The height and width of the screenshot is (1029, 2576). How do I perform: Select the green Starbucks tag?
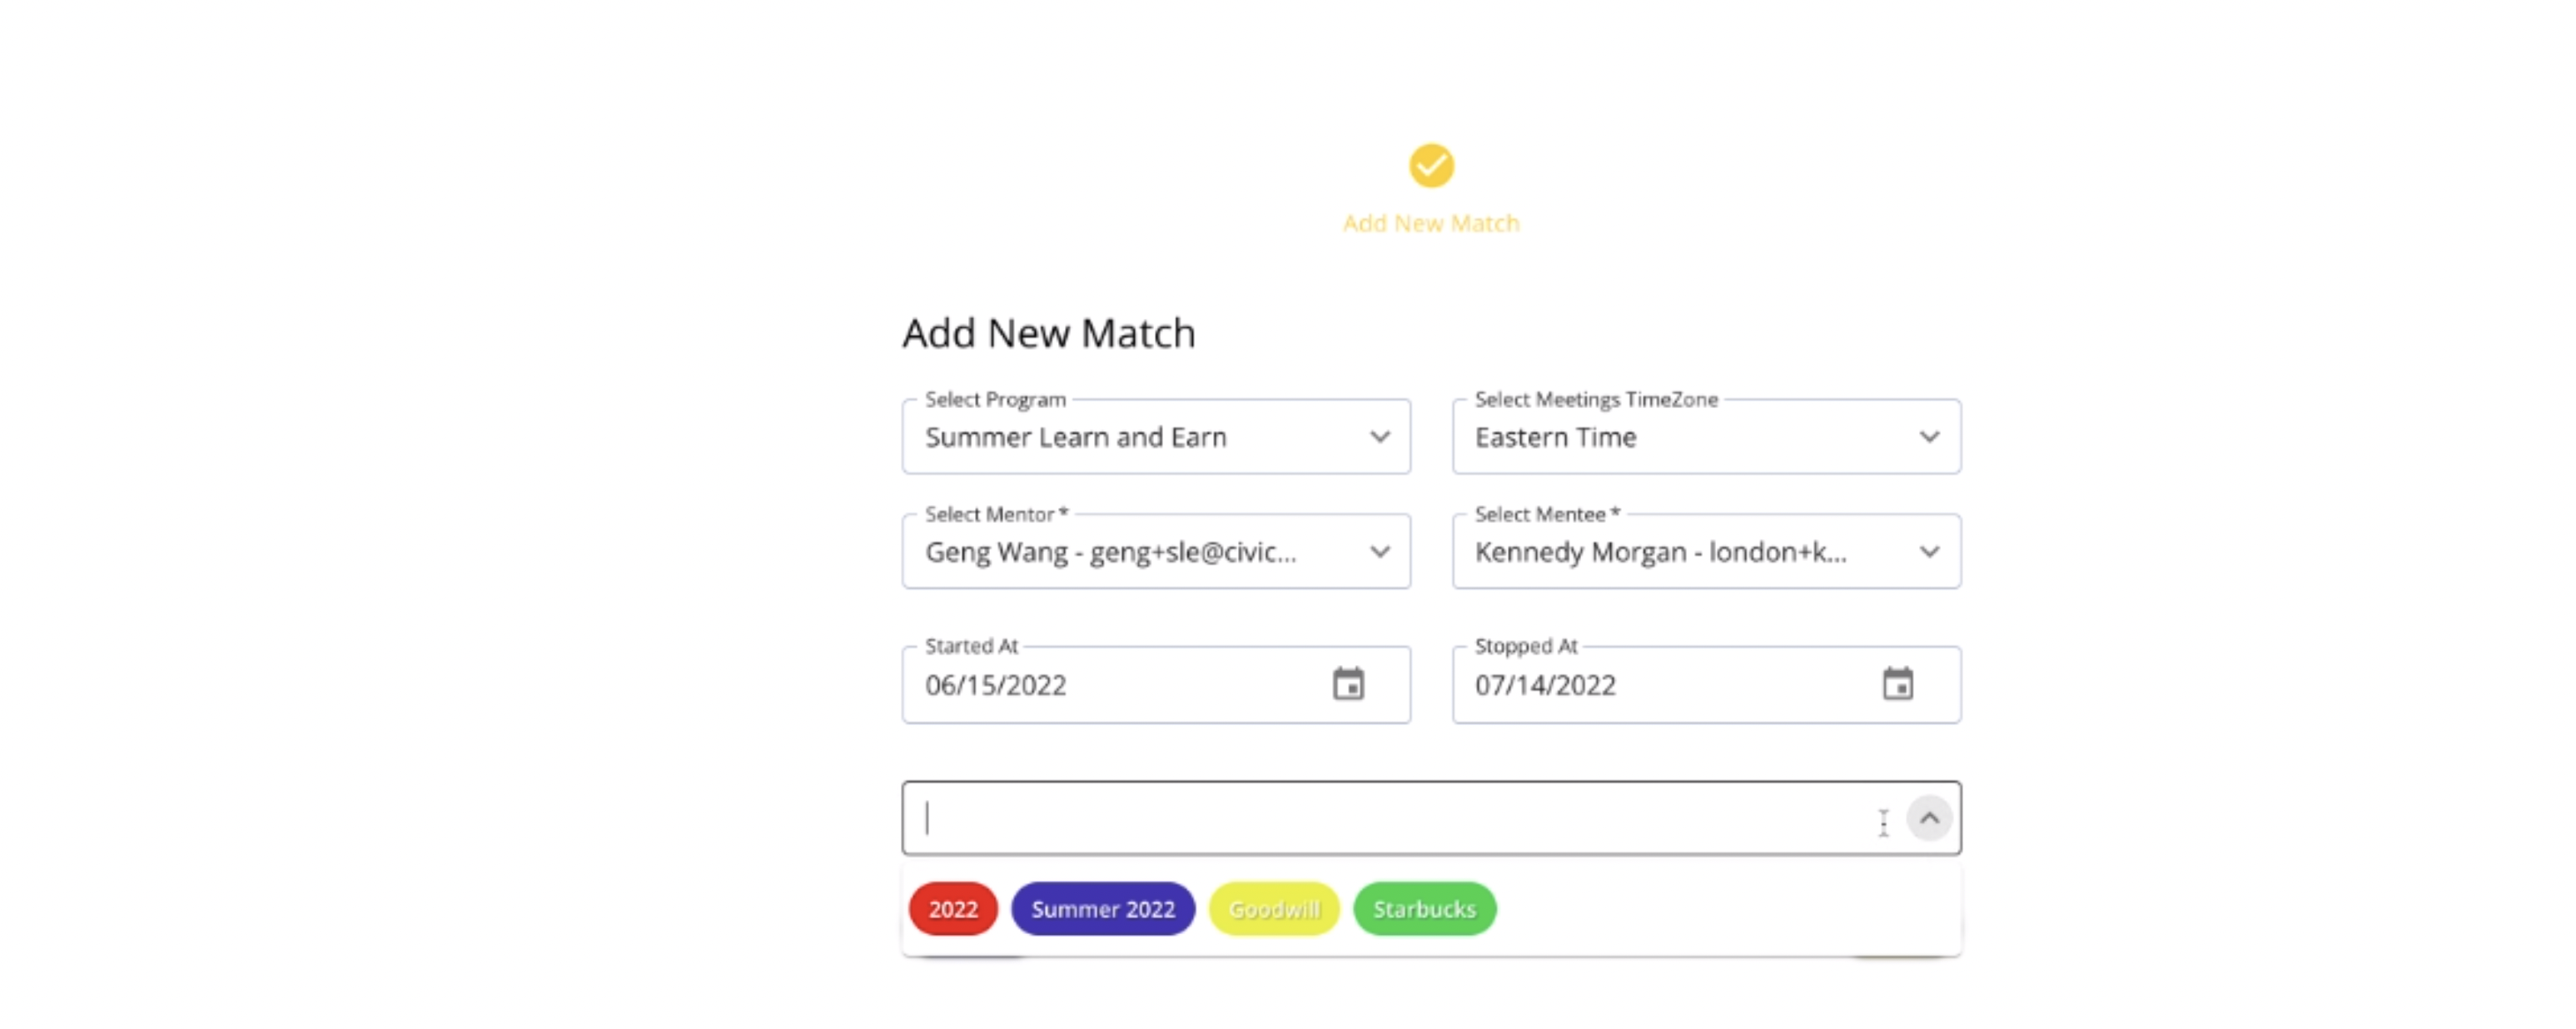point(1424,909)
